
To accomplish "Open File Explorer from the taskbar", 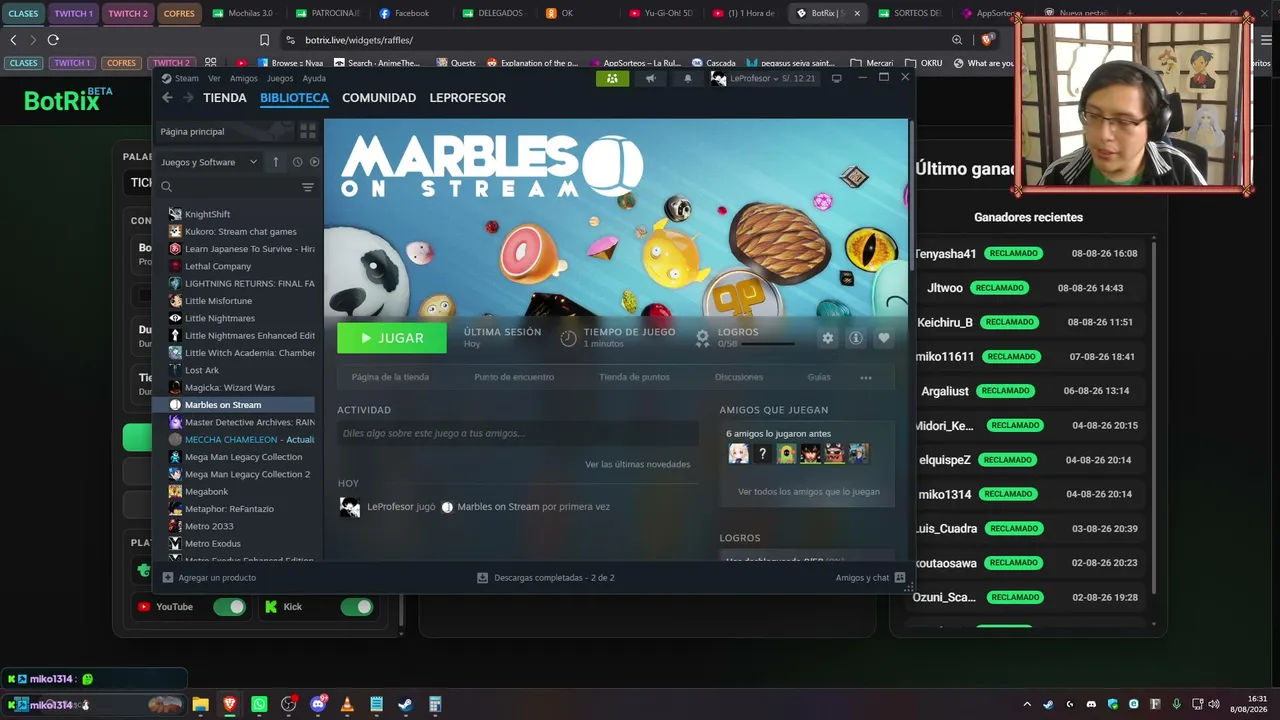I will coord(200,705).
